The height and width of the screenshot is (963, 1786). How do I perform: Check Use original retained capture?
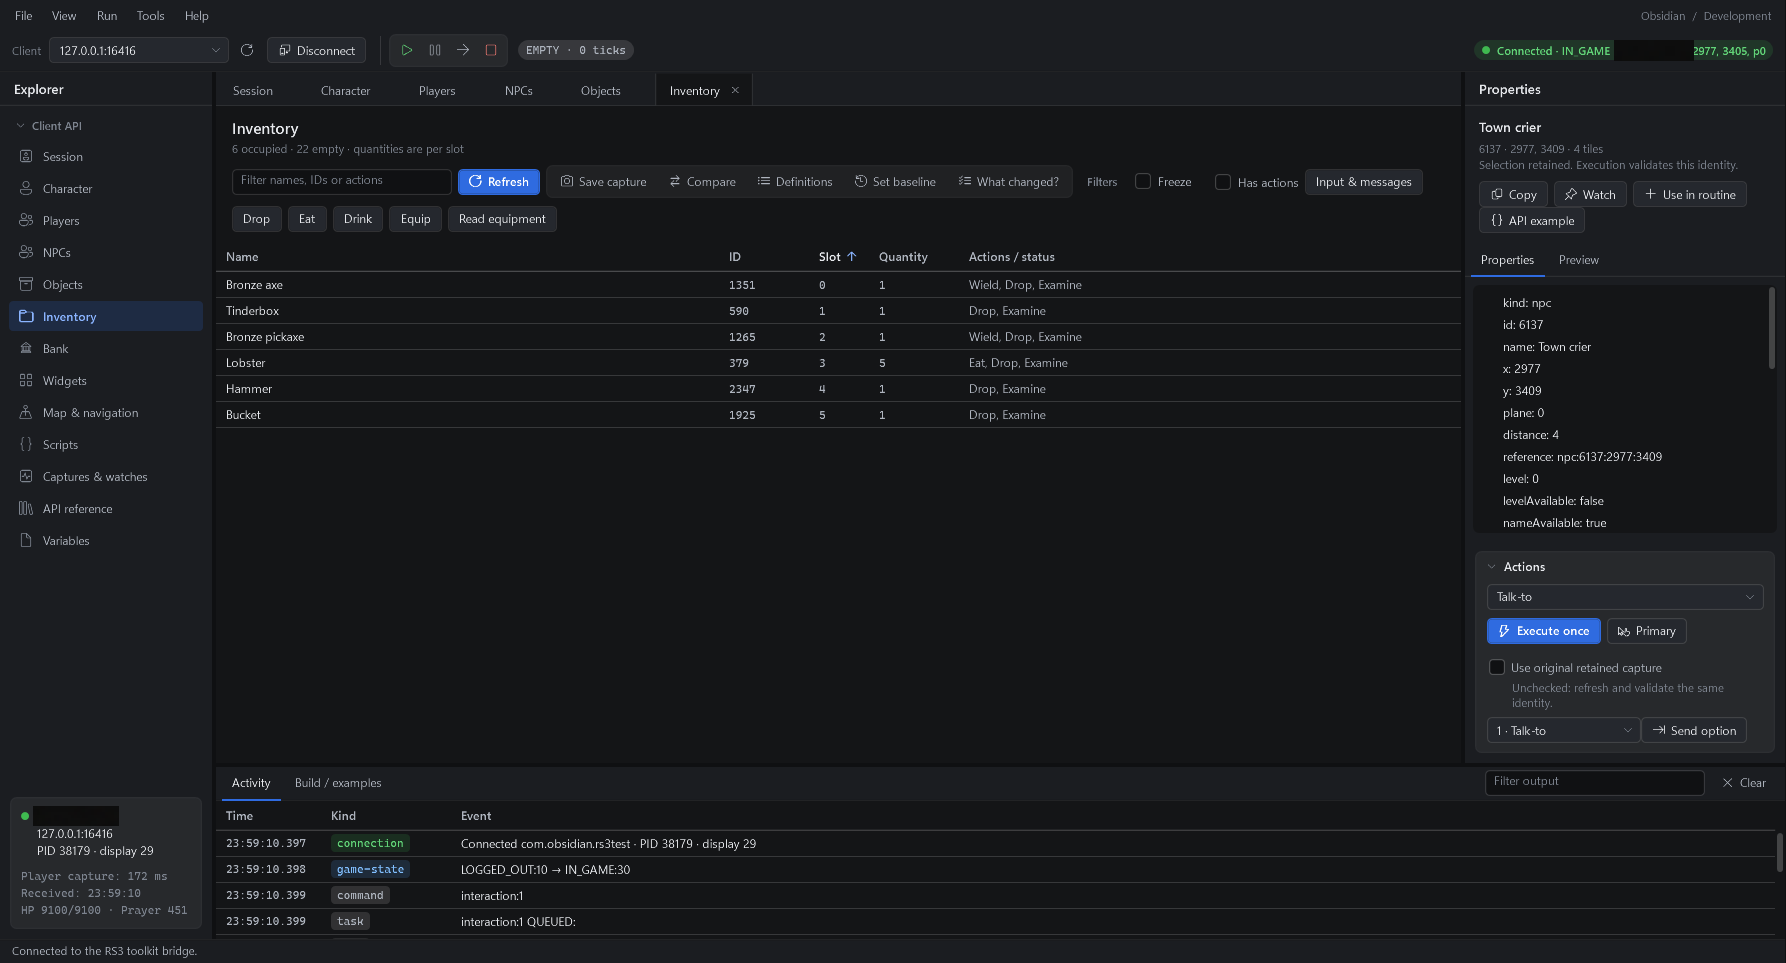coord(1497,667)
